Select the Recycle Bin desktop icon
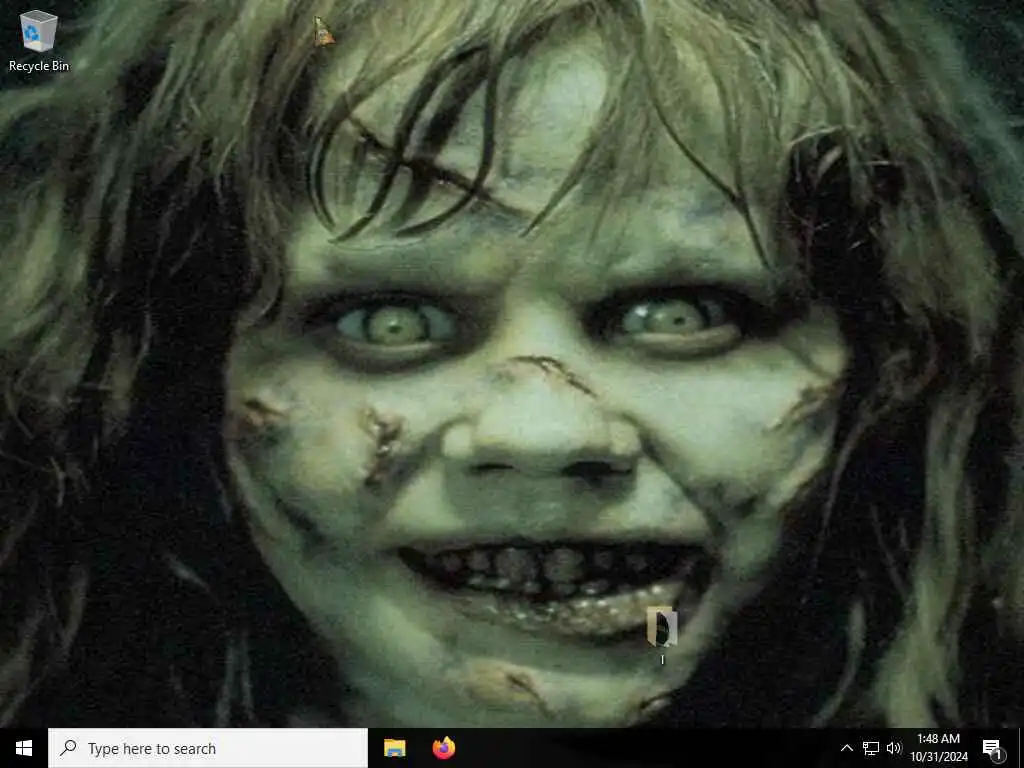Viewport: 1024px width, 768px height. click(39, 40)
